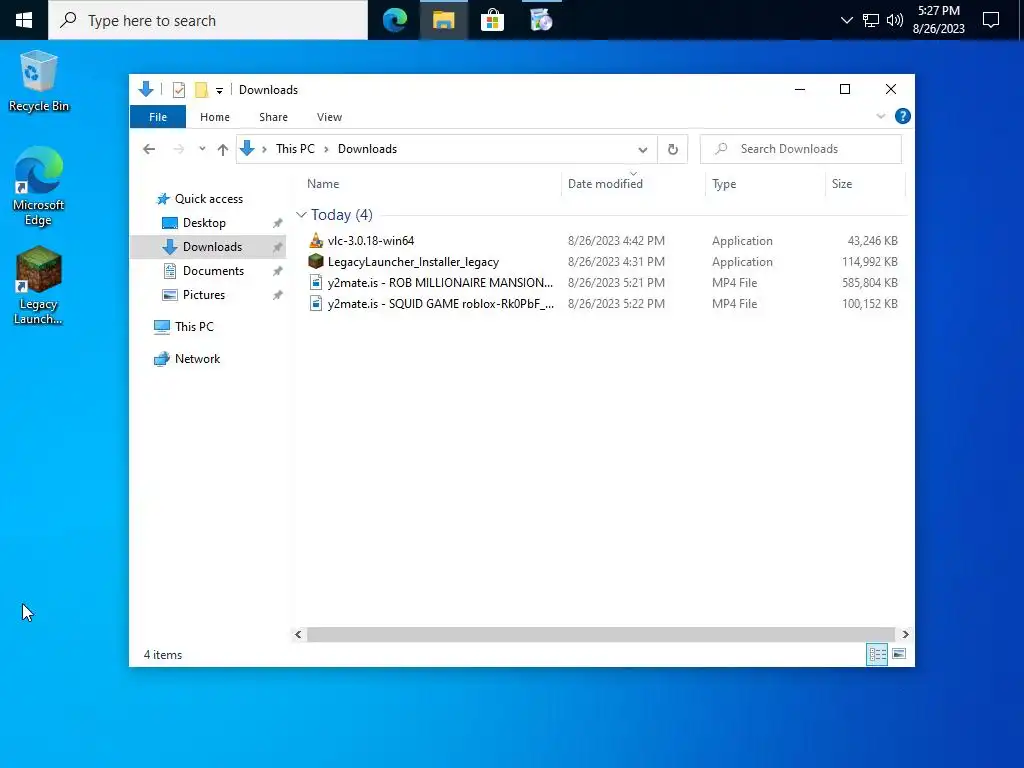1024x768 pixels.
Task: Open the File ribbon tab
Action: point(158,117)
